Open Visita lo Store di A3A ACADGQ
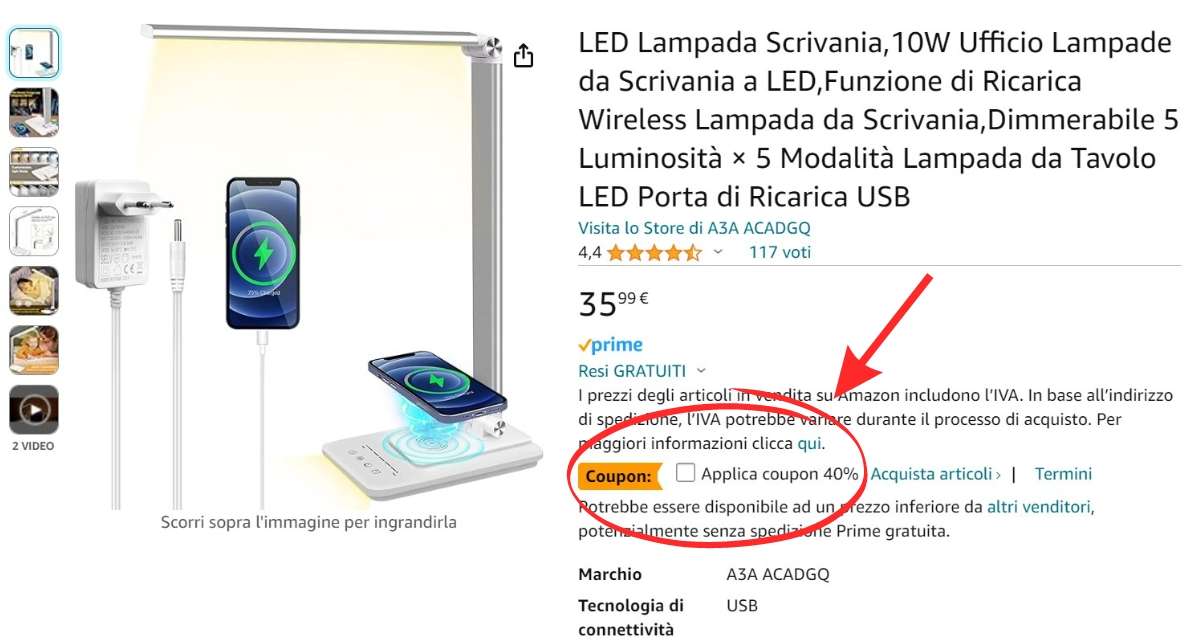 coord(694,228)
